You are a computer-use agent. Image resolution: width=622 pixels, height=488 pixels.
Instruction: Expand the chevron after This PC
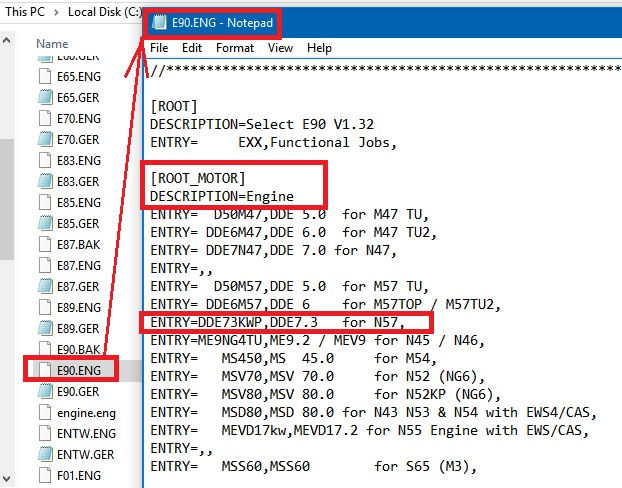pyautogui.click(x=57, y=14)
